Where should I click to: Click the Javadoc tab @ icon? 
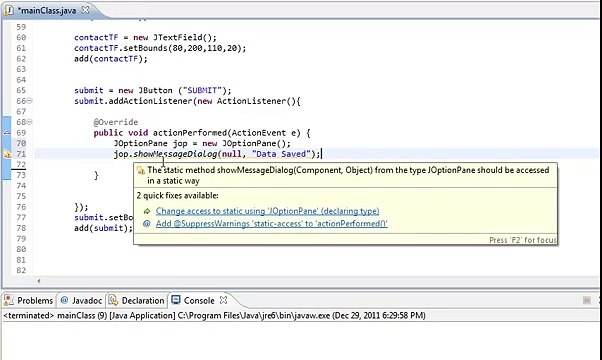click(x=64, y=300)
